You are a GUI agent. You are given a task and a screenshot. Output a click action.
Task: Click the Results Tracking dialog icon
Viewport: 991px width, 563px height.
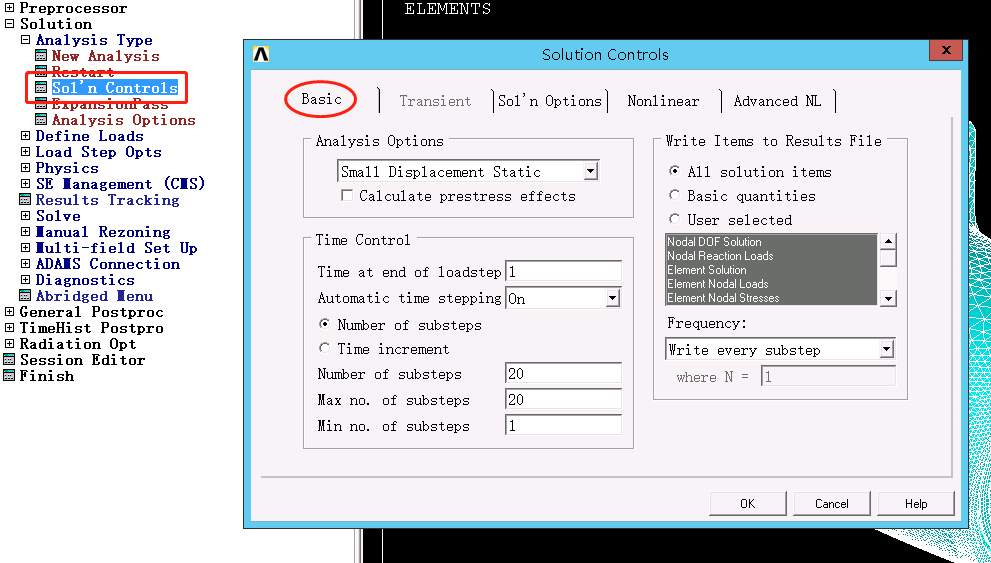pos(25,200)
